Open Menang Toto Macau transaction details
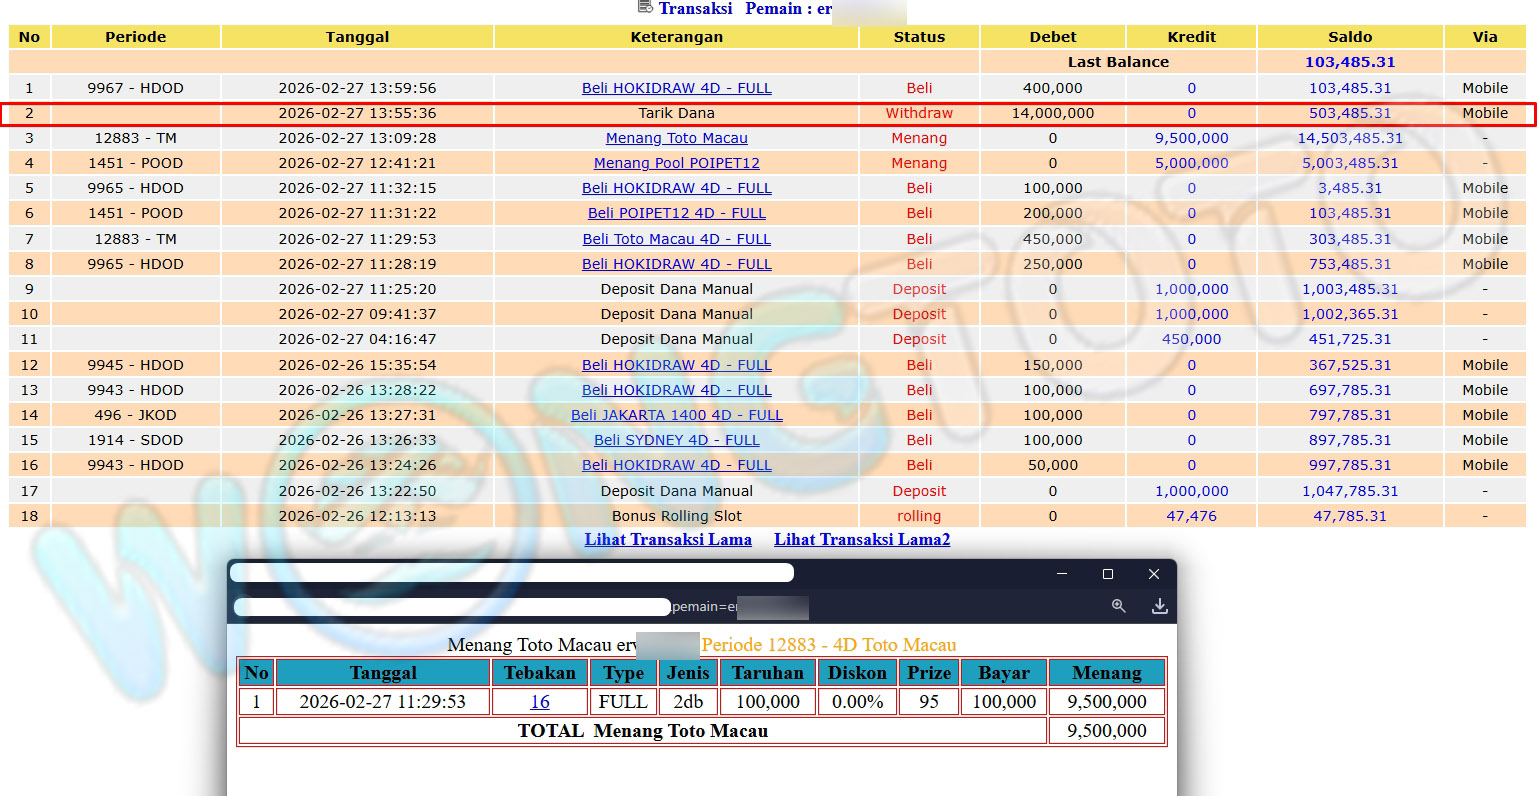This screenshot has height=796, width=1537. 676,138
